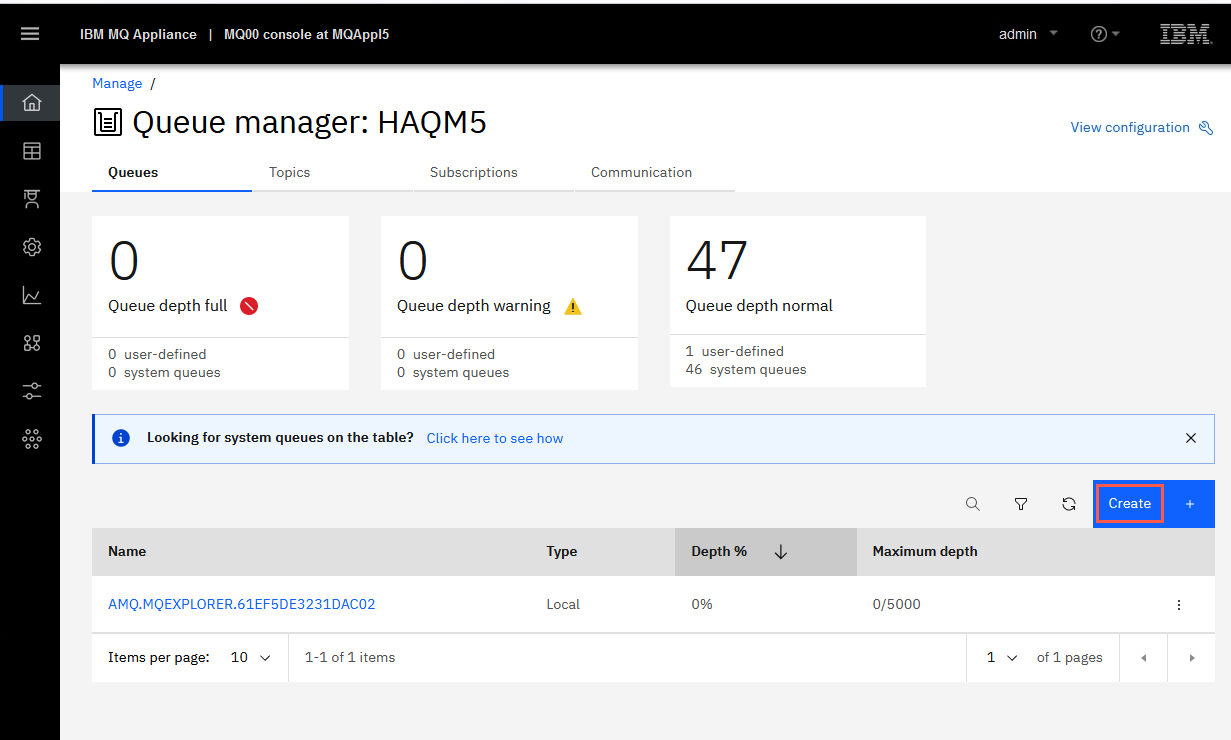Click the '0%' depth cell
This screenshot has width=1231, height=740.
tap(702, 605)
